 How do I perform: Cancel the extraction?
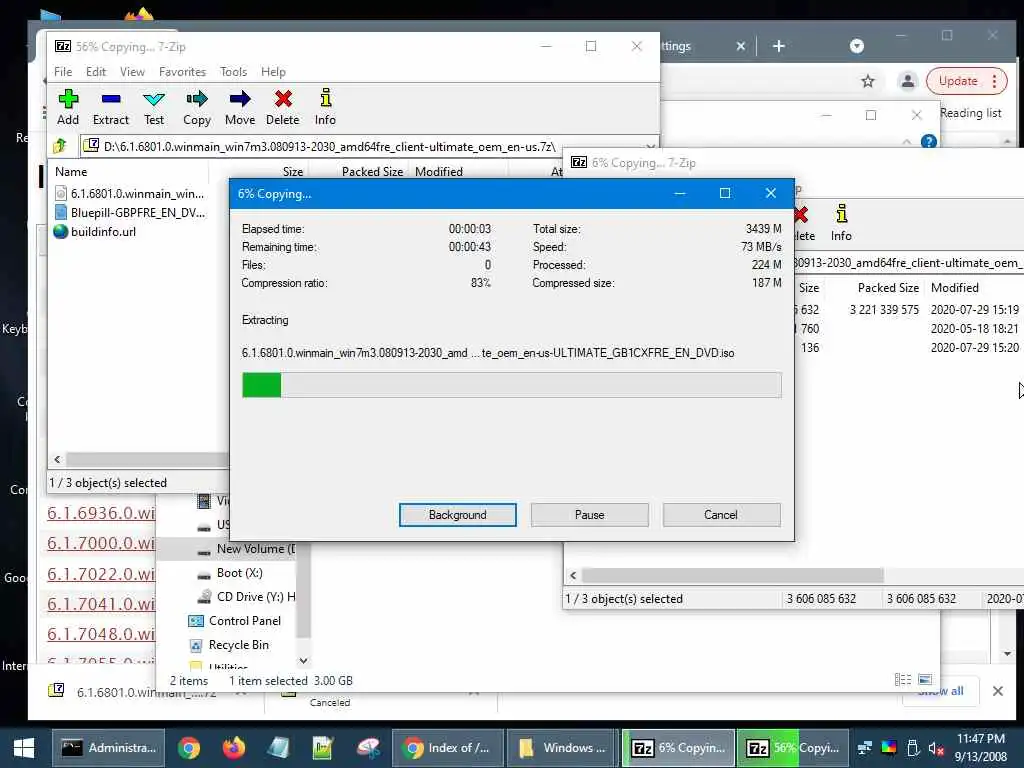click(x=721, y=515)
